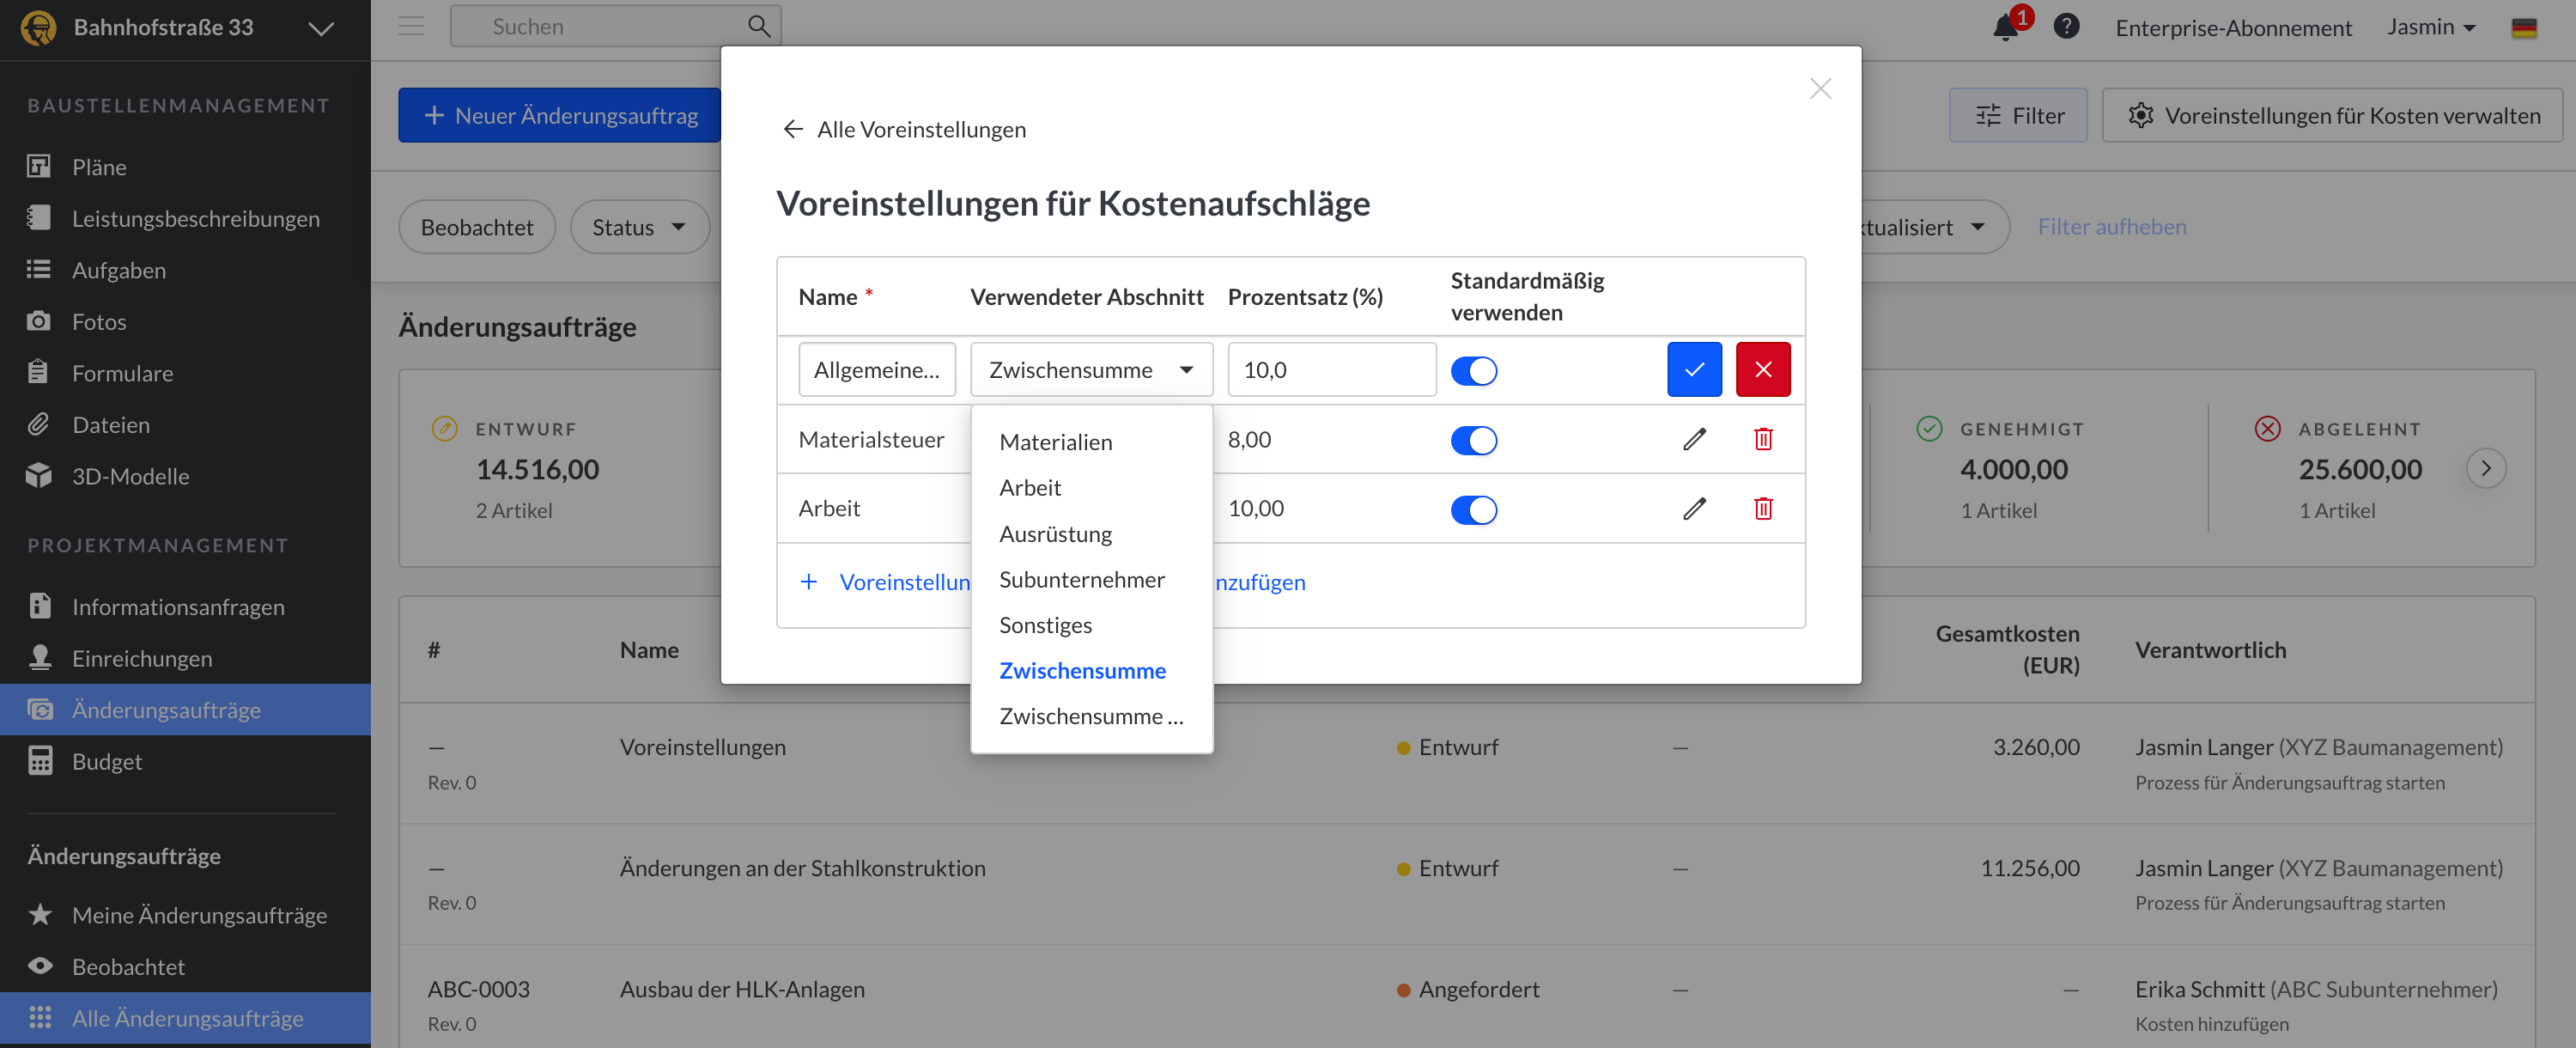Viewport: 2576px width, 1048px height.
Task: Toggle default use for the Allgemeine row
Action: click(1473, 371)
